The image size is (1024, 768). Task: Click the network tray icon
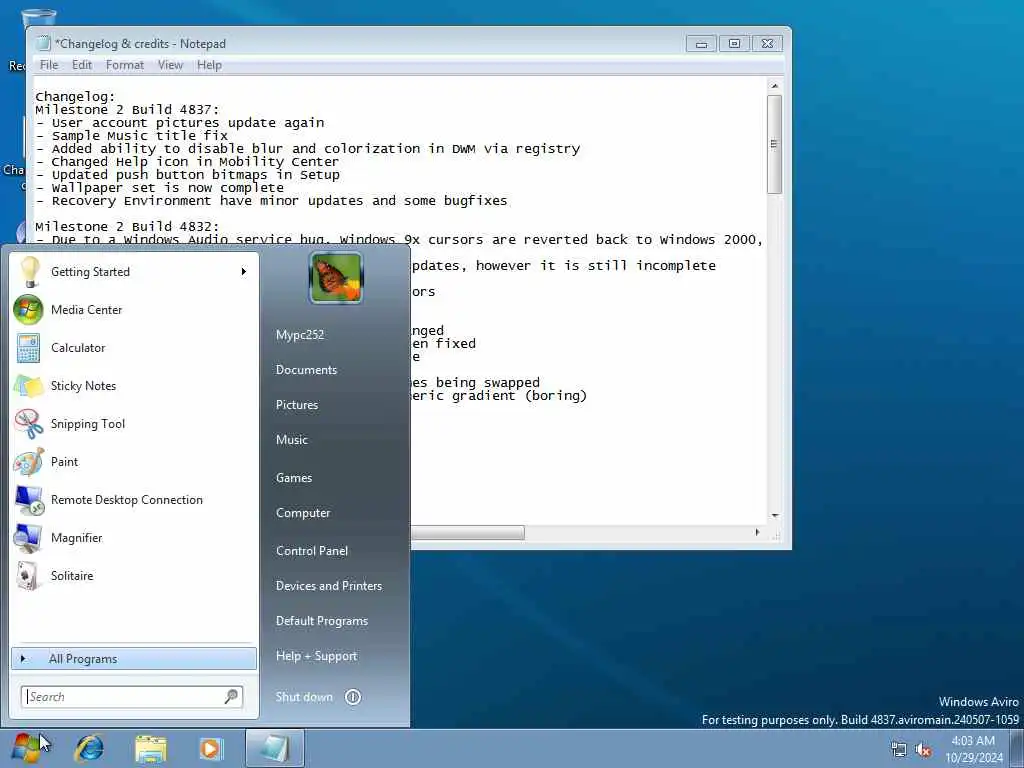point(899,750)
